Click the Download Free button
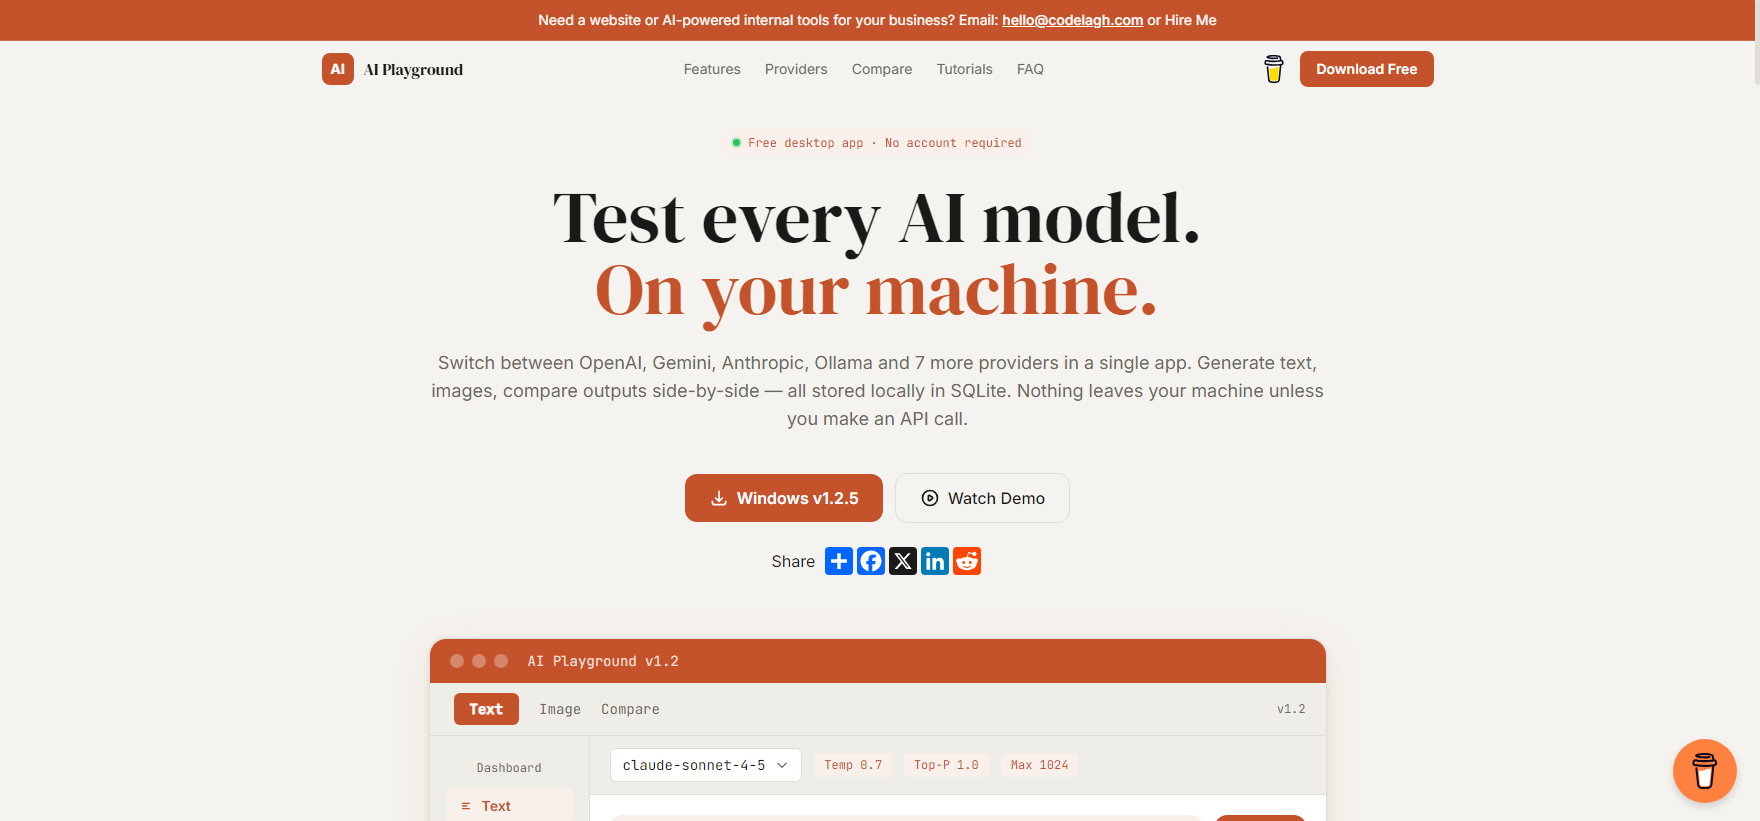Viewport: 1760px width, 821px height. tap(1367, 69)
